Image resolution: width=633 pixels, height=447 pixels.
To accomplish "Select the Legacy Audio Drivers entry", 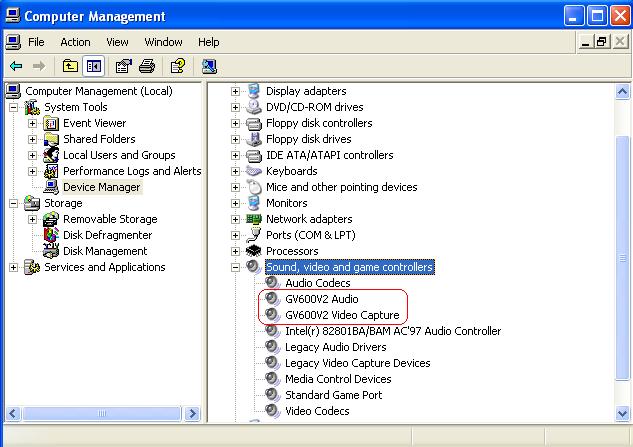I will click(335, 347).
